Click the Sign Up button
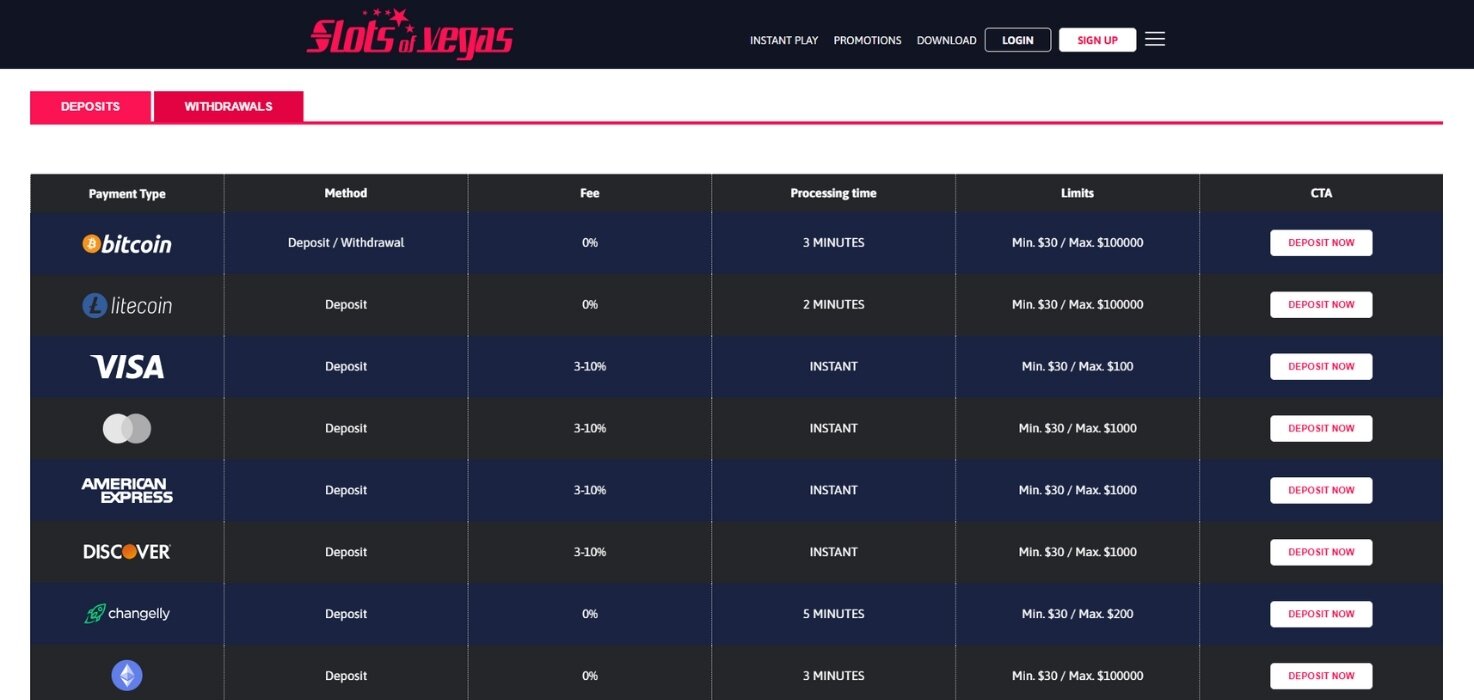The height and width of the screenshot is (700, 1474). tap(1097, 40)
